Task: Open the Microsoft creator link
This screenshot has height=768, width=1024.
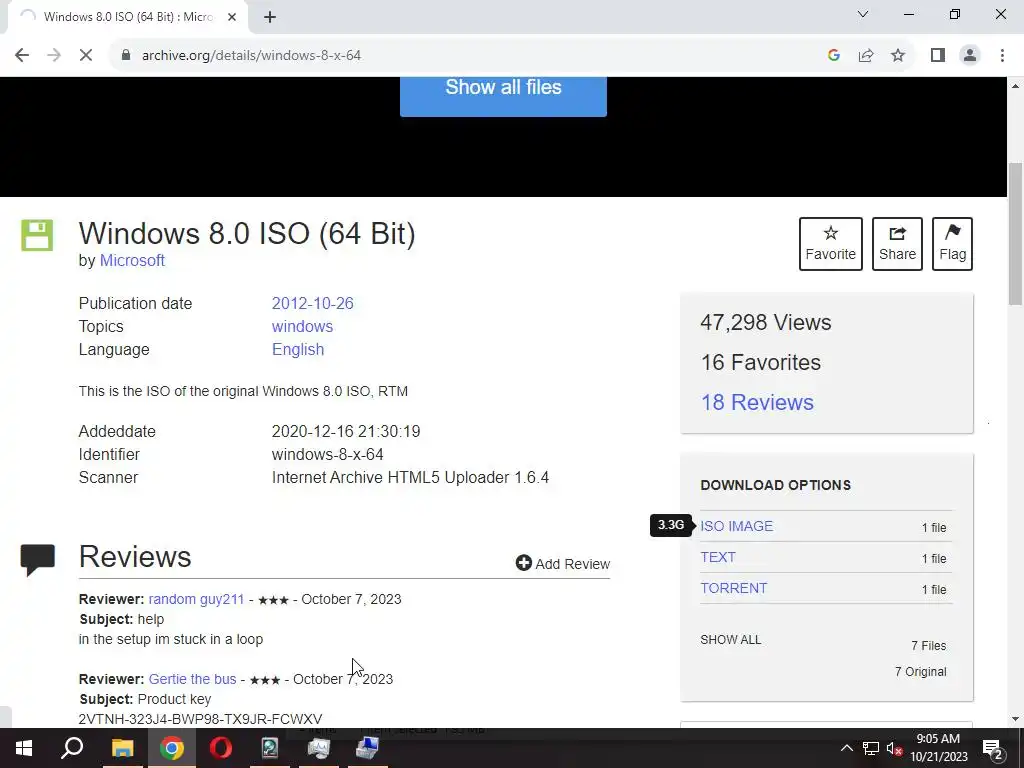Action: pyautogui.click(x=132, y=261)
